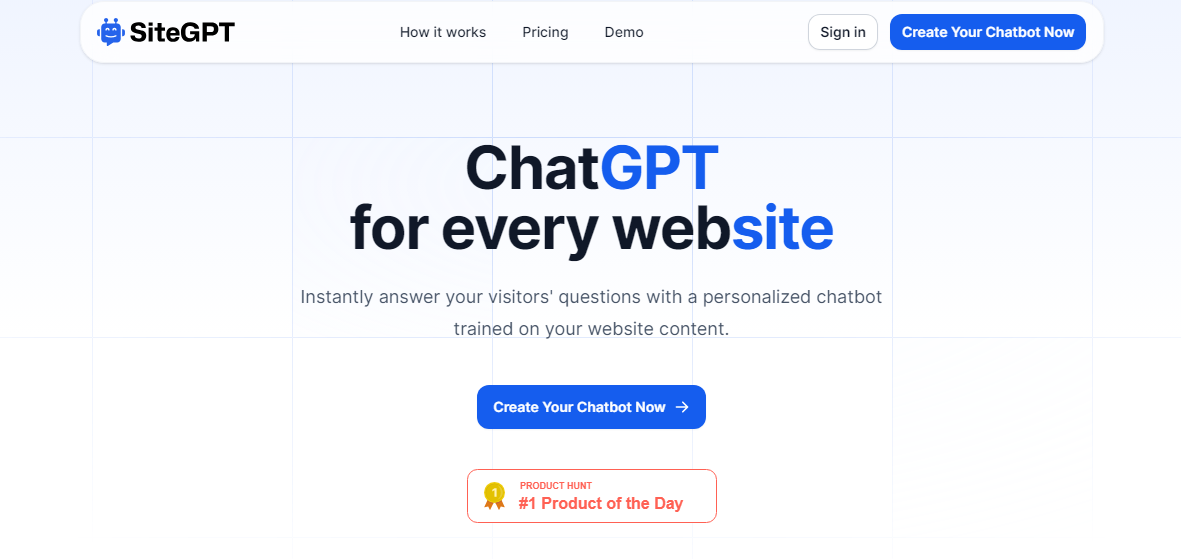
Task: Open the Demo nav link
Action: point(624,32)
